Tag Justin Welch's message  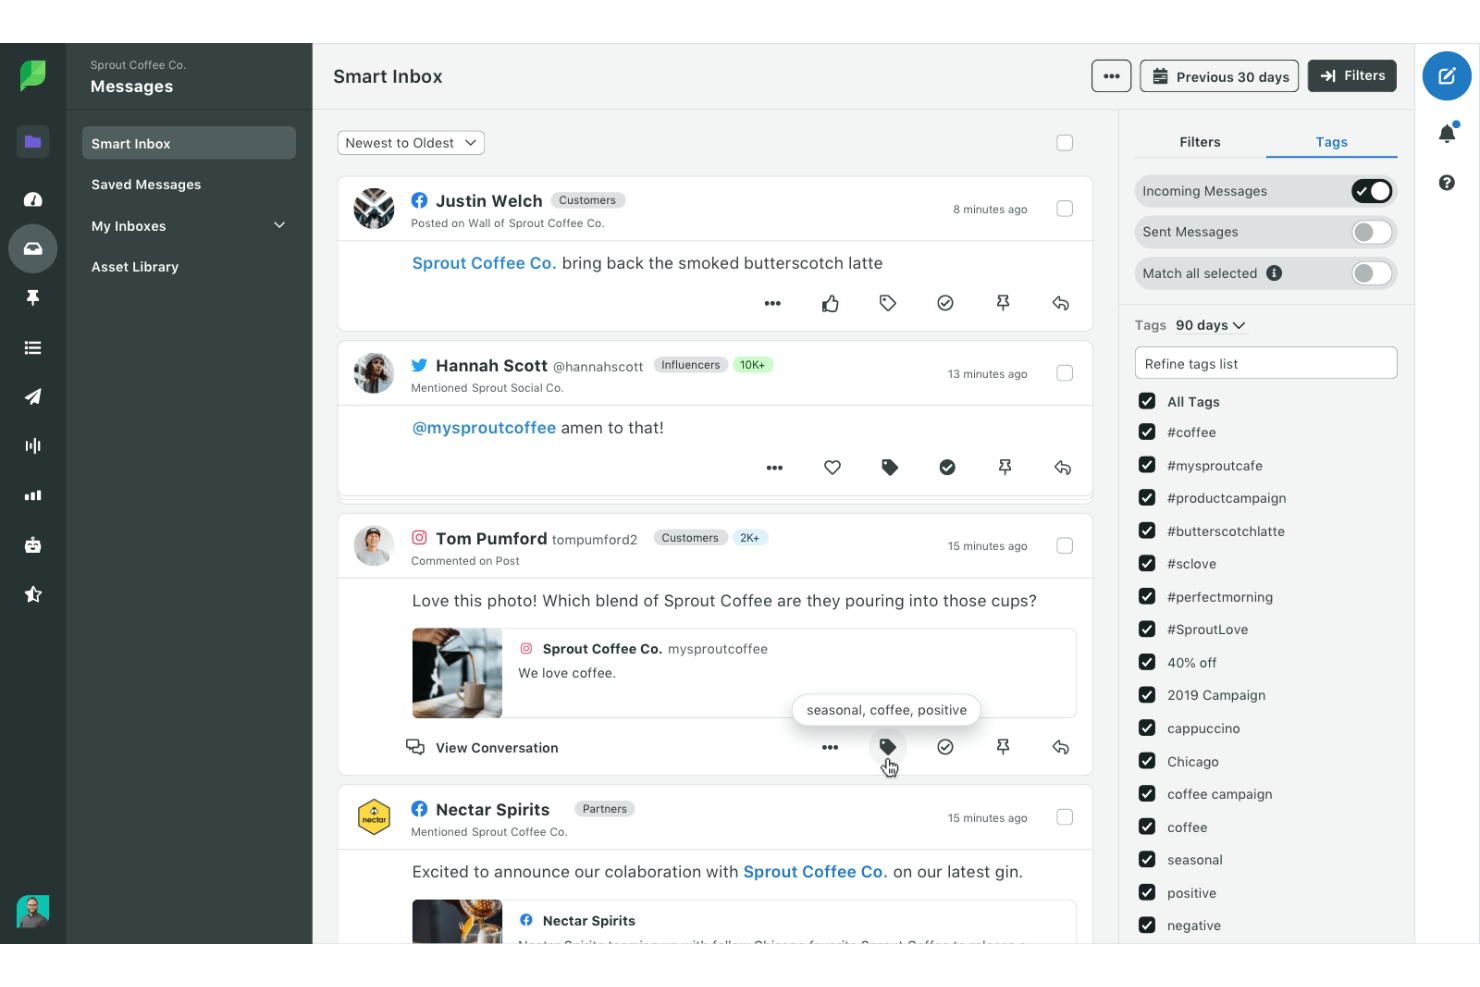[x=887, y=303]
